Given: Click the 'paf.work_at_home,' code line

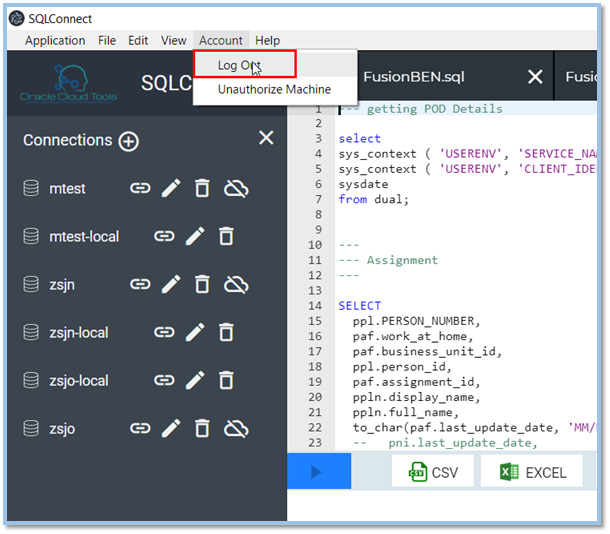Looking at the screenshot, I should click(x=413, y=336).
